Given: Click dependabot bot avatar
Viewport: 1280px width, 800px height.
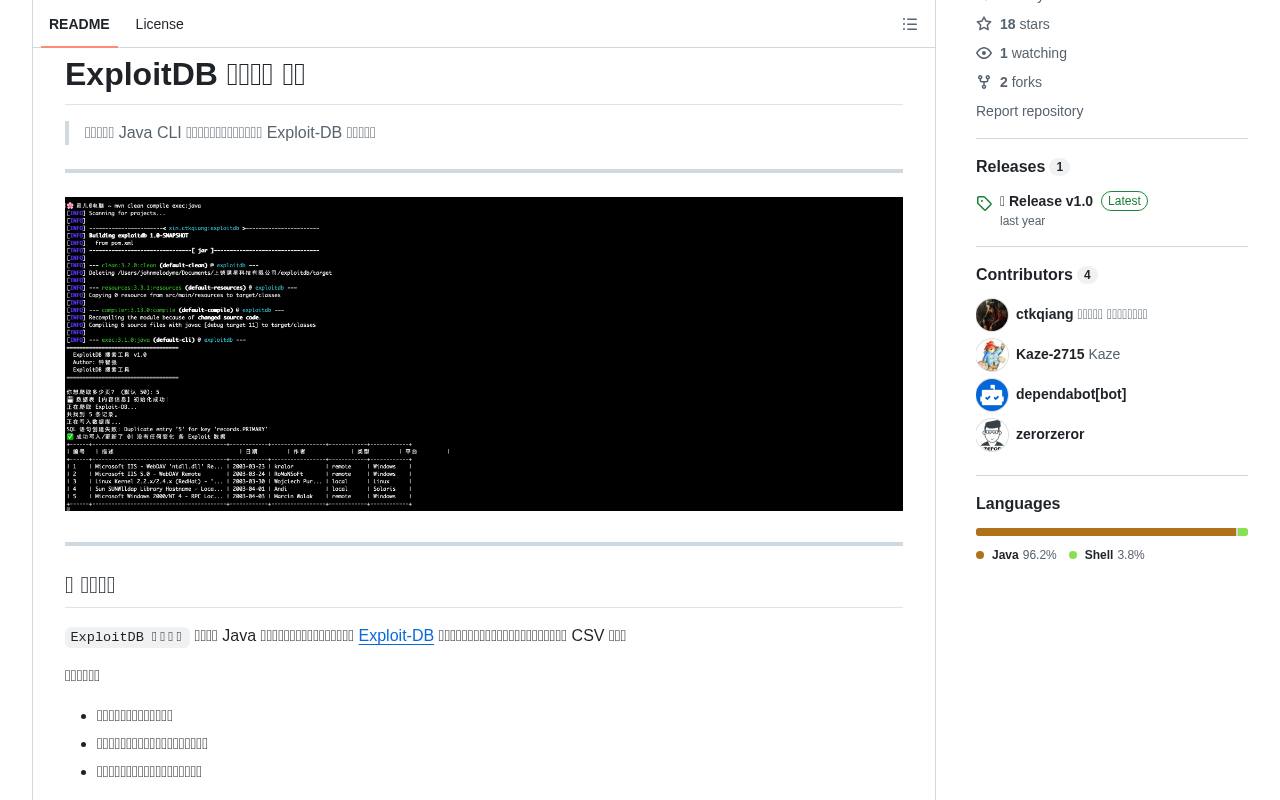Looking at the screenshot, I should click(992, 395).
